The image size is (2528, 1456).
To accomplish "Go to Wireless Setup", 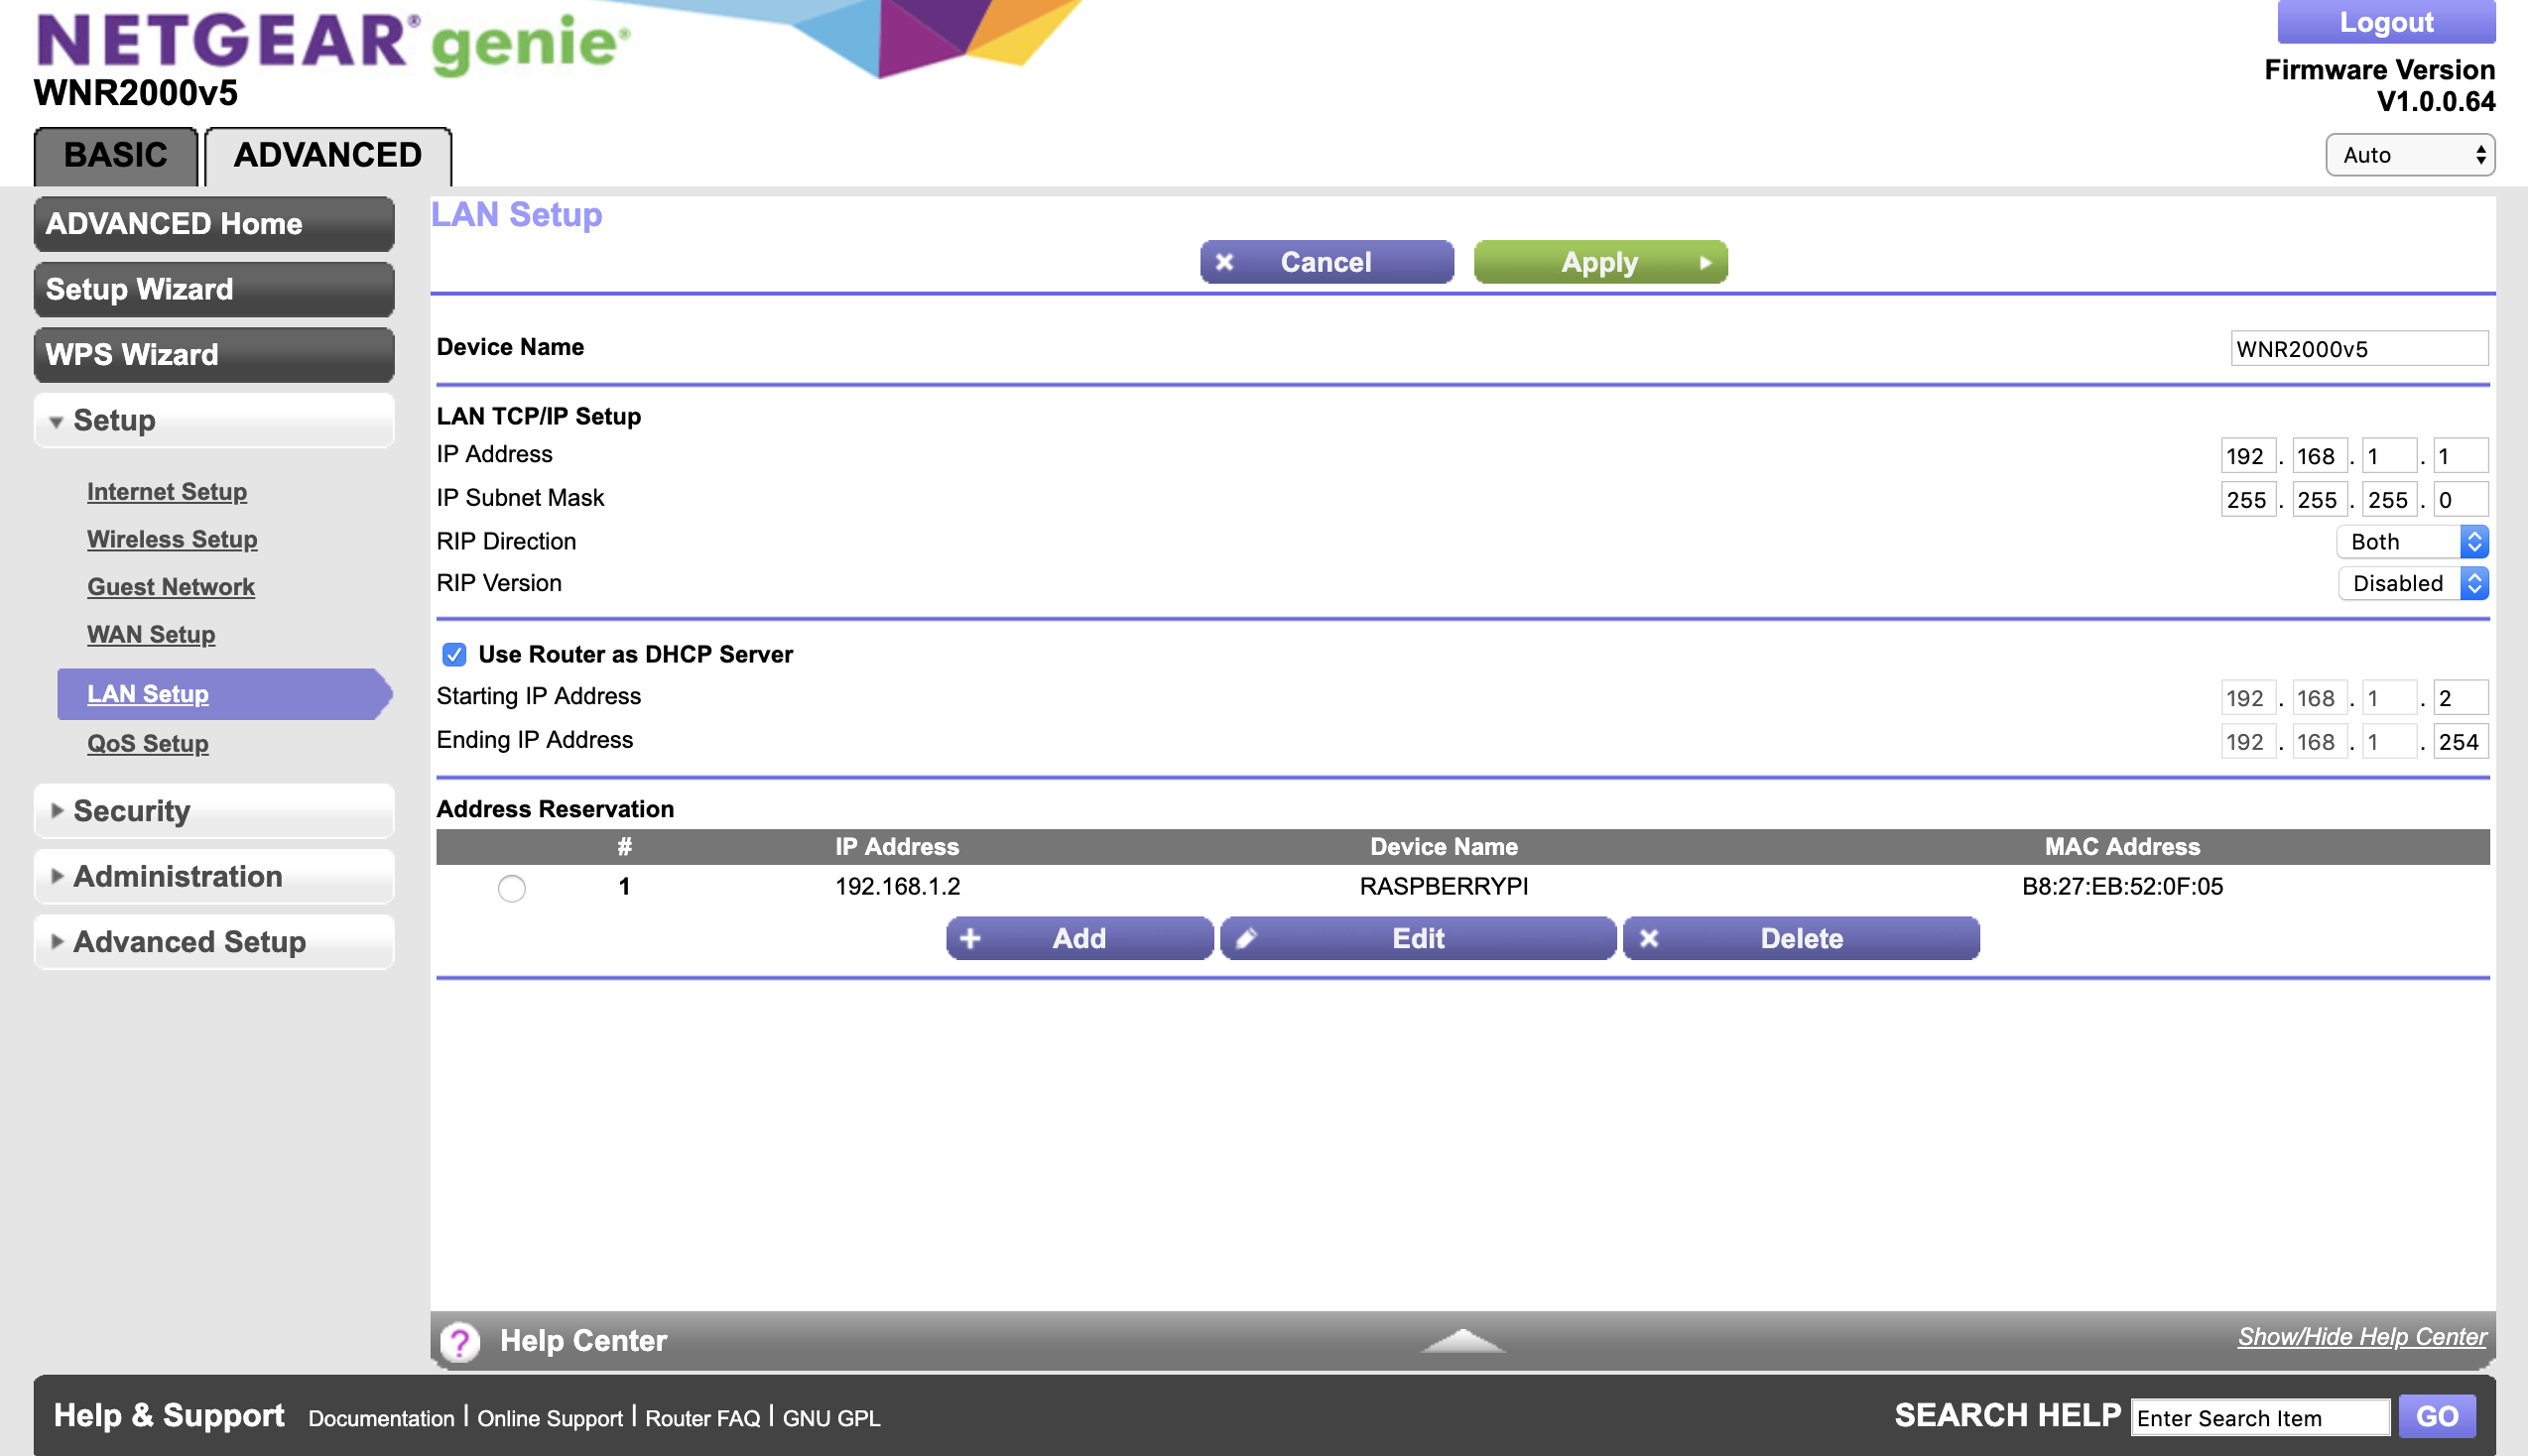I will click(172, 539).
